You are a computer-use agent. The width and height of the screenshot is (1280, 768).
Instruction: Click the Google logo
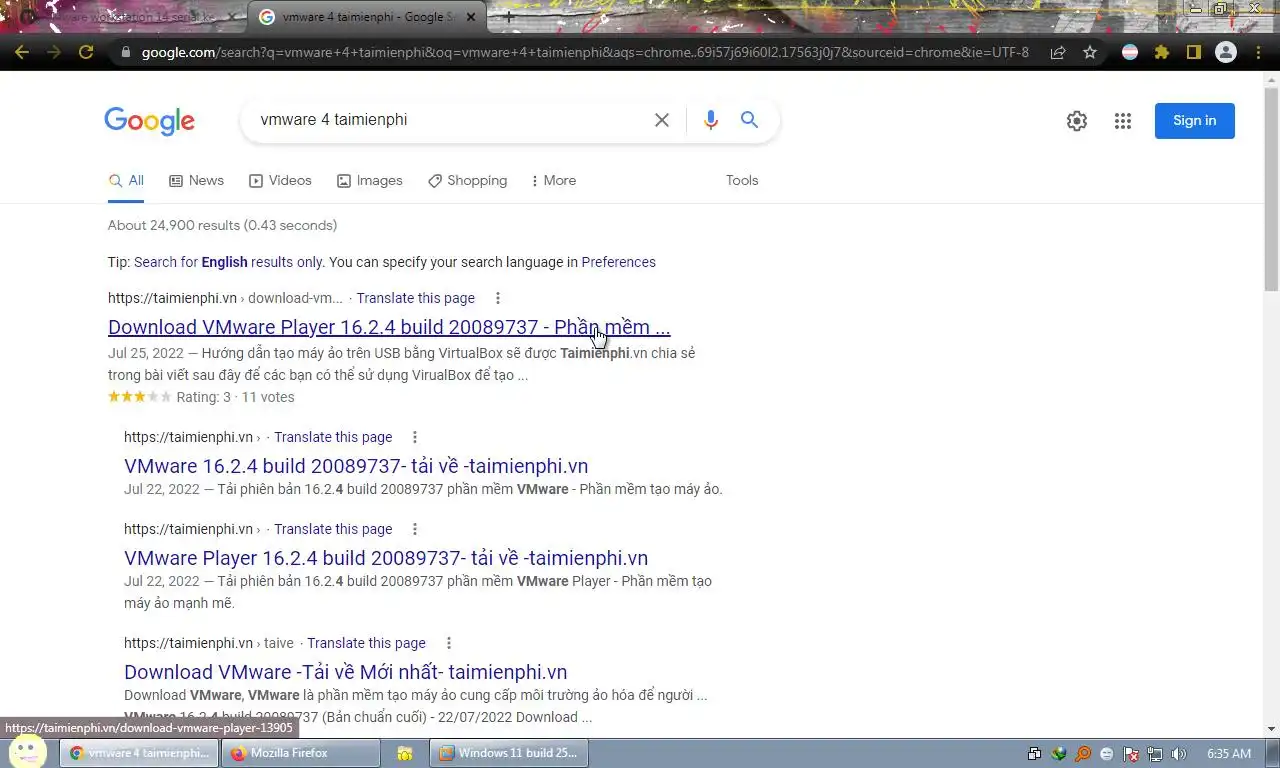click(x=150, y=121)
